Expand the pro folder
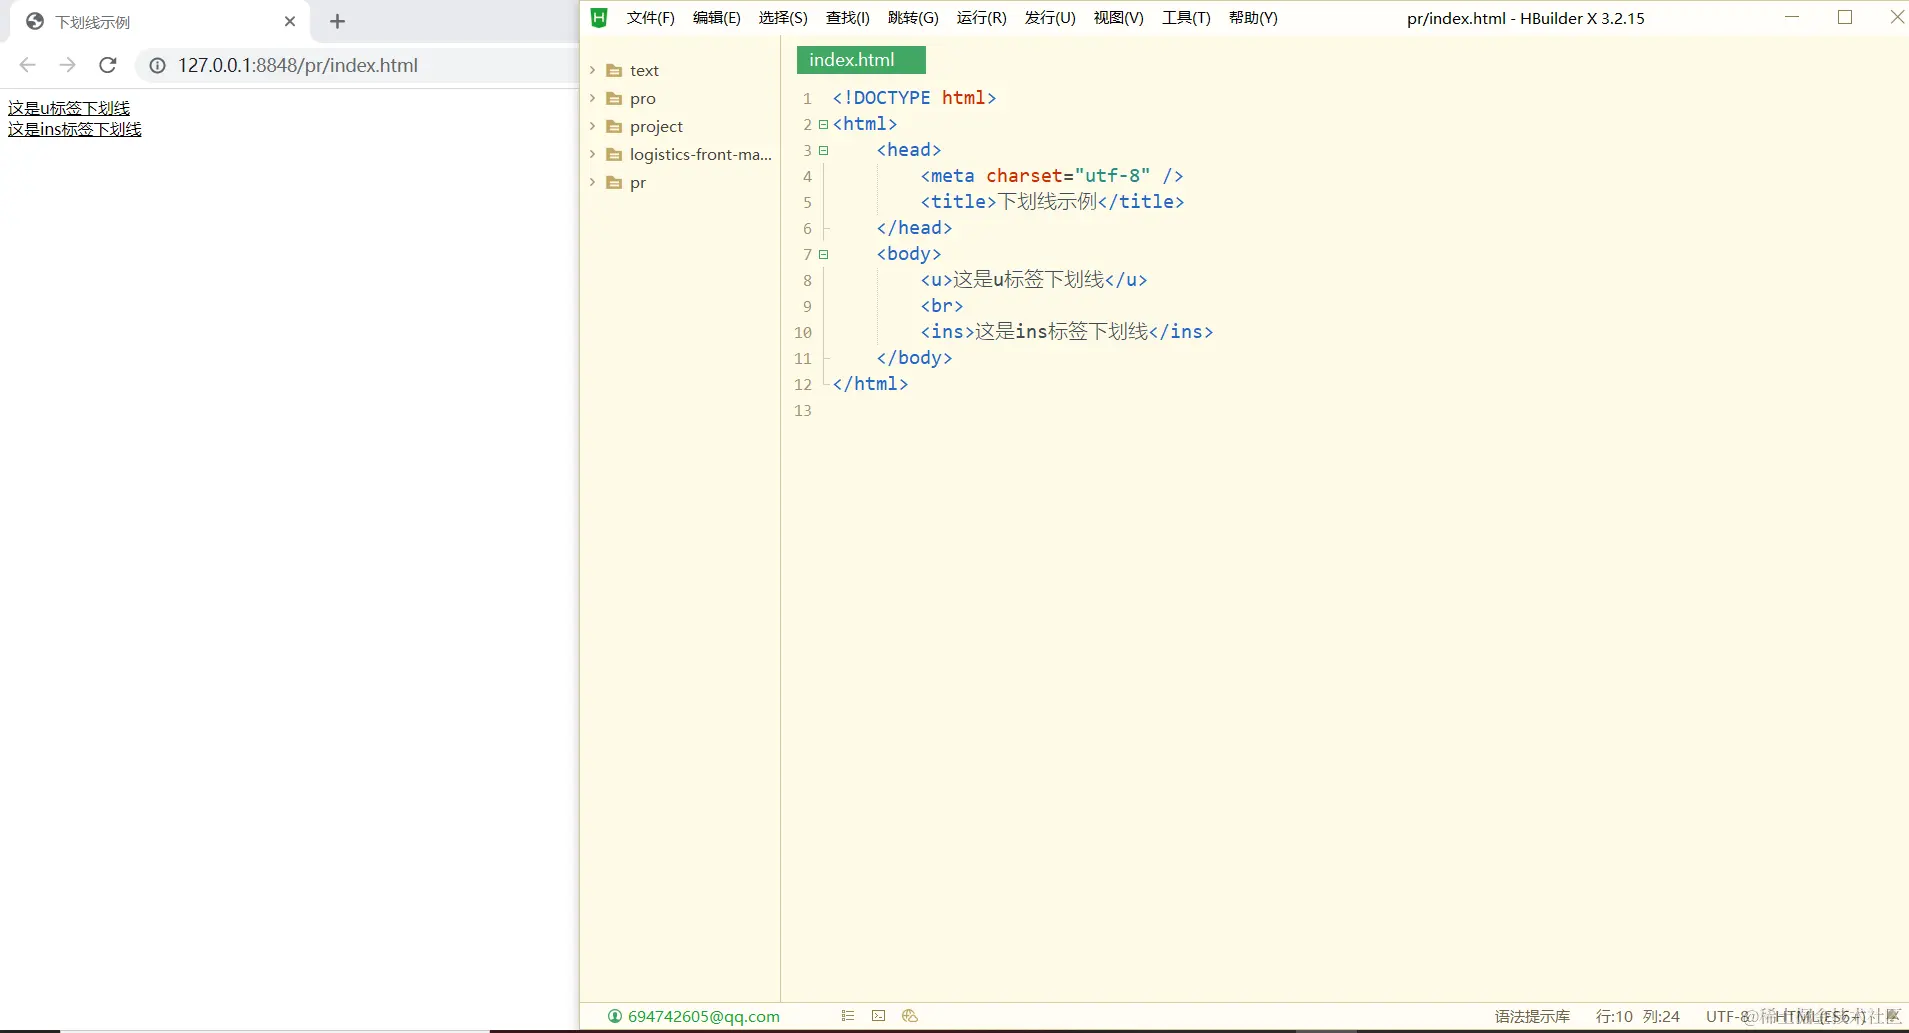Screen dimensions: 1909x1033 (593, 98)
